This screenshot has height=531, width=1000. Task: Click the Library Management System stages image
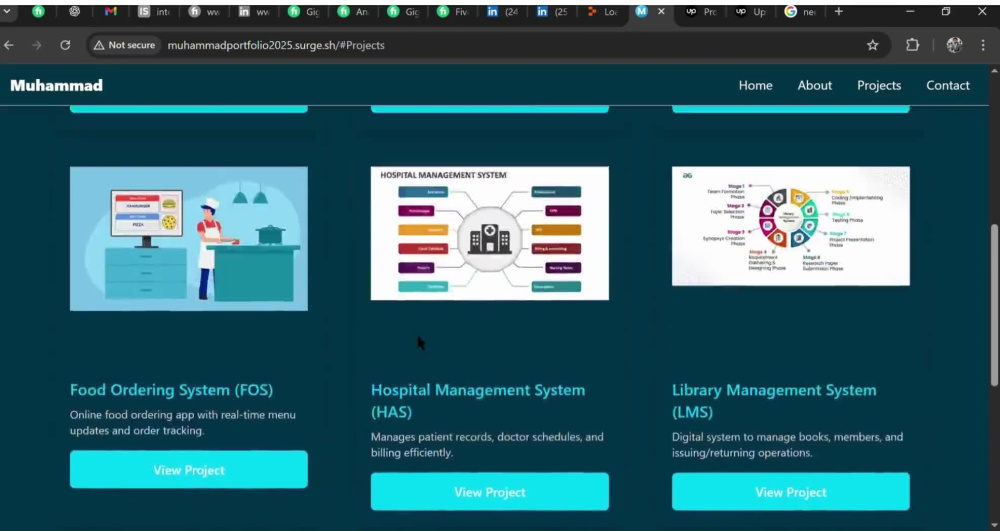(791, 226)
